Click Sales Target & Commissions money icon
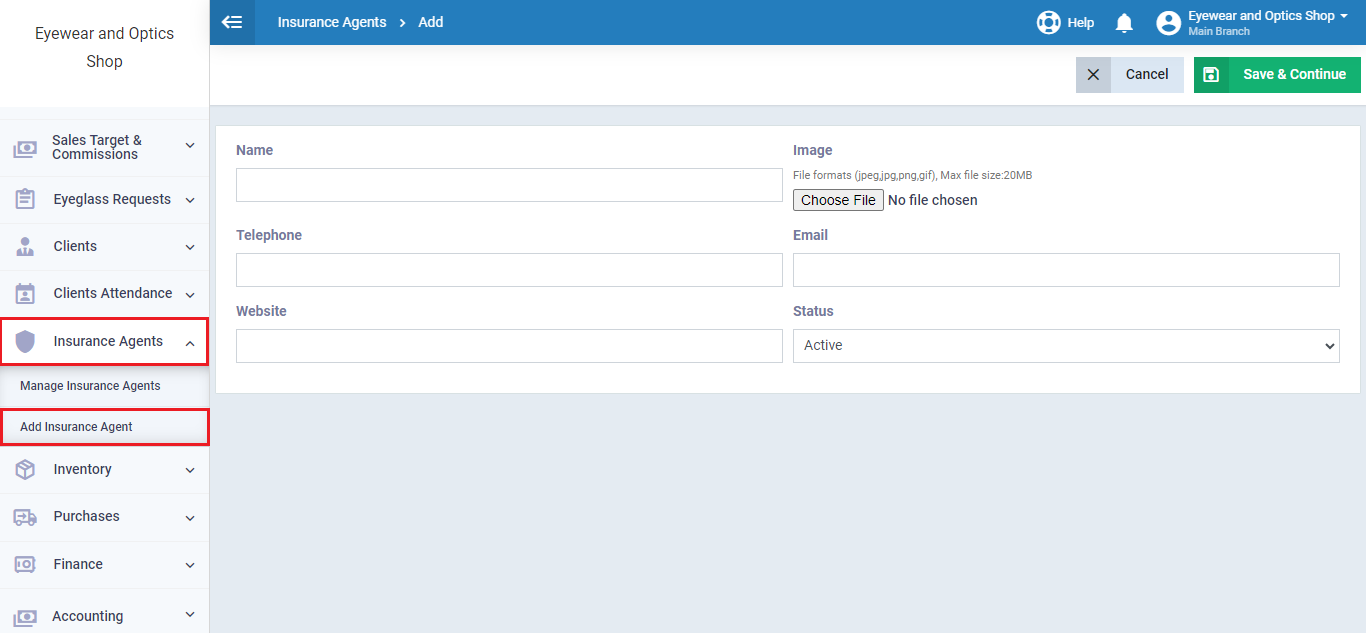This screenshot has height=633, width=1366. [x=25, y=149]
